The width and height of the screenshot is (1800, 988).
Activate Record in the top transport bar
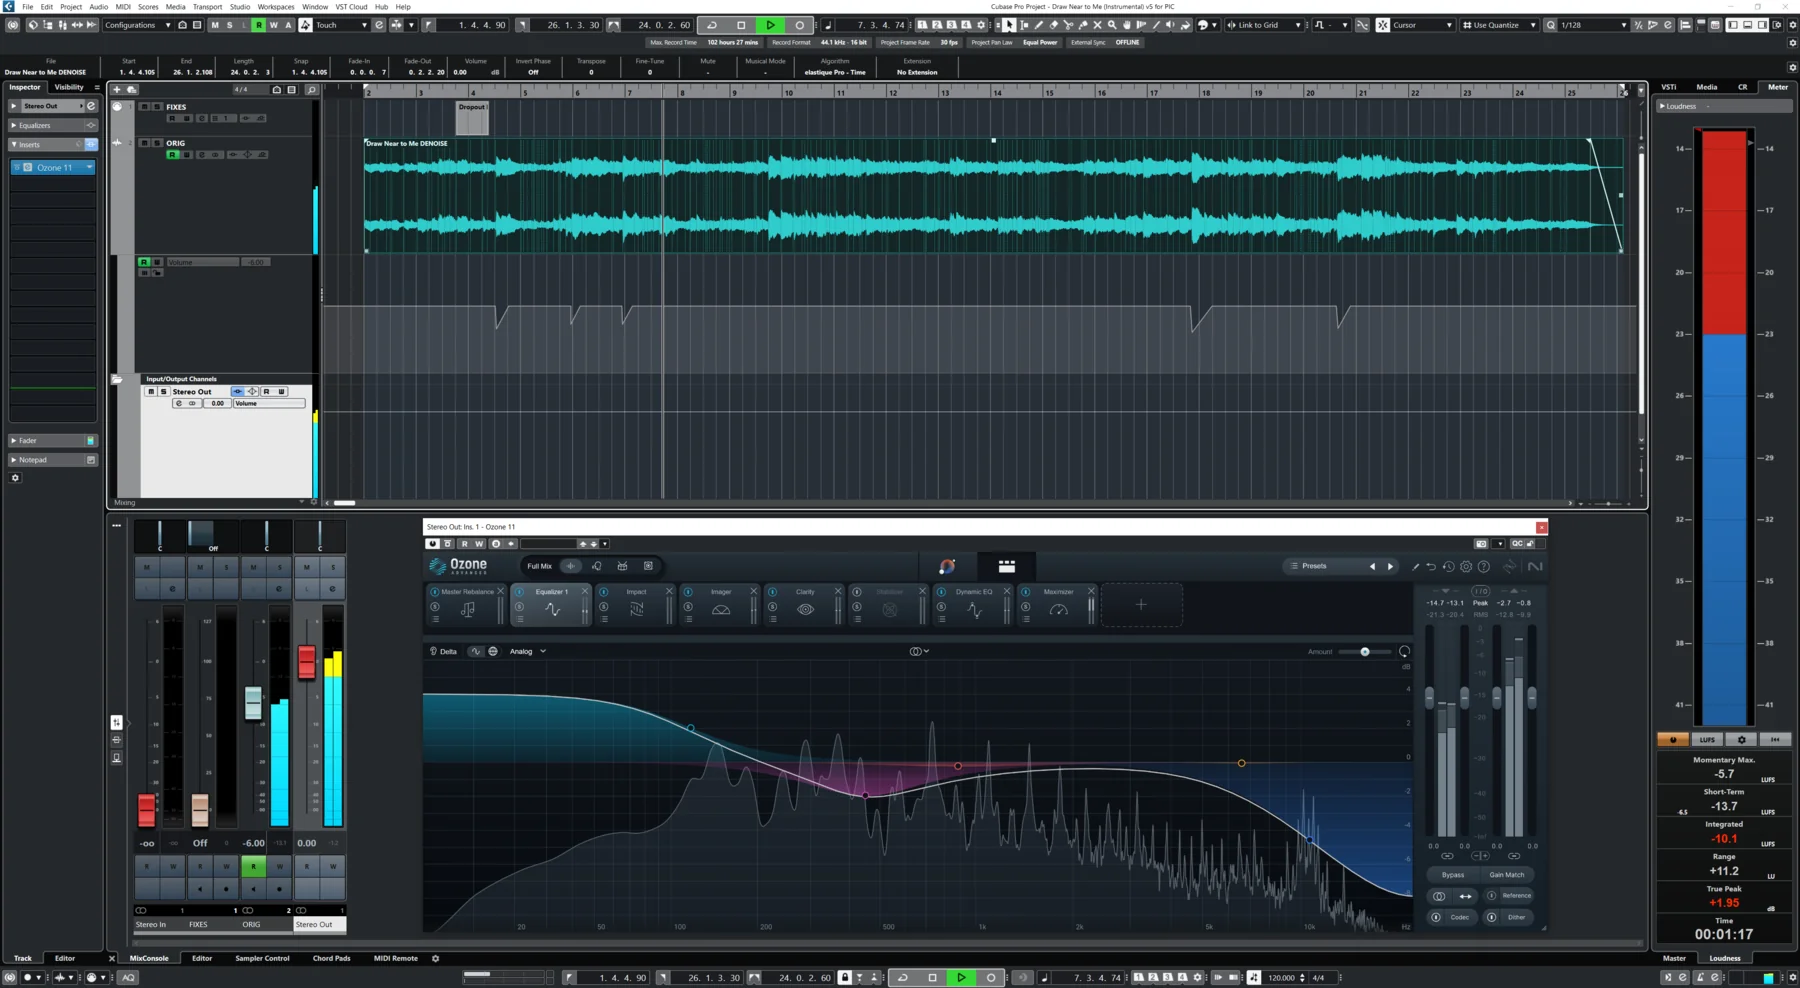tap(799, 25)
